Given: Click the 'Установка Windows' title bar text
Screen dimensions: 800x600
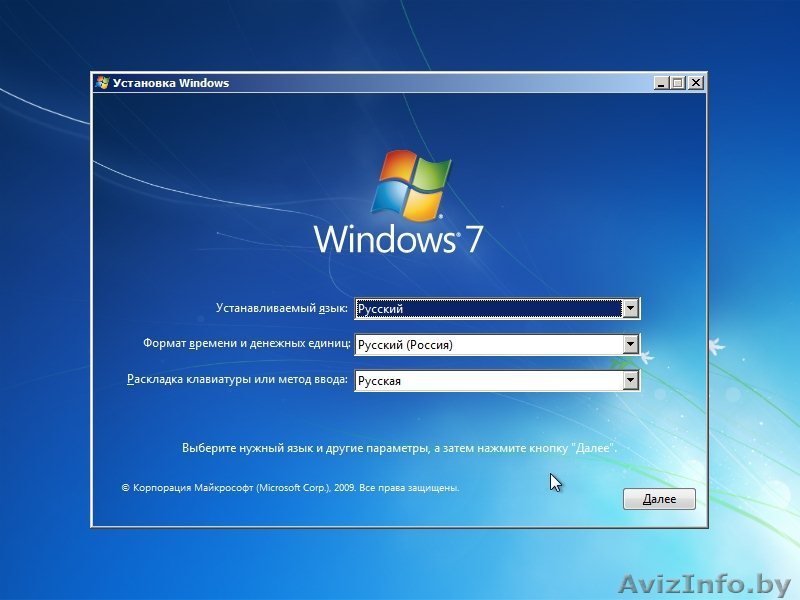Looking at the screenshot, I should (173, 84).
